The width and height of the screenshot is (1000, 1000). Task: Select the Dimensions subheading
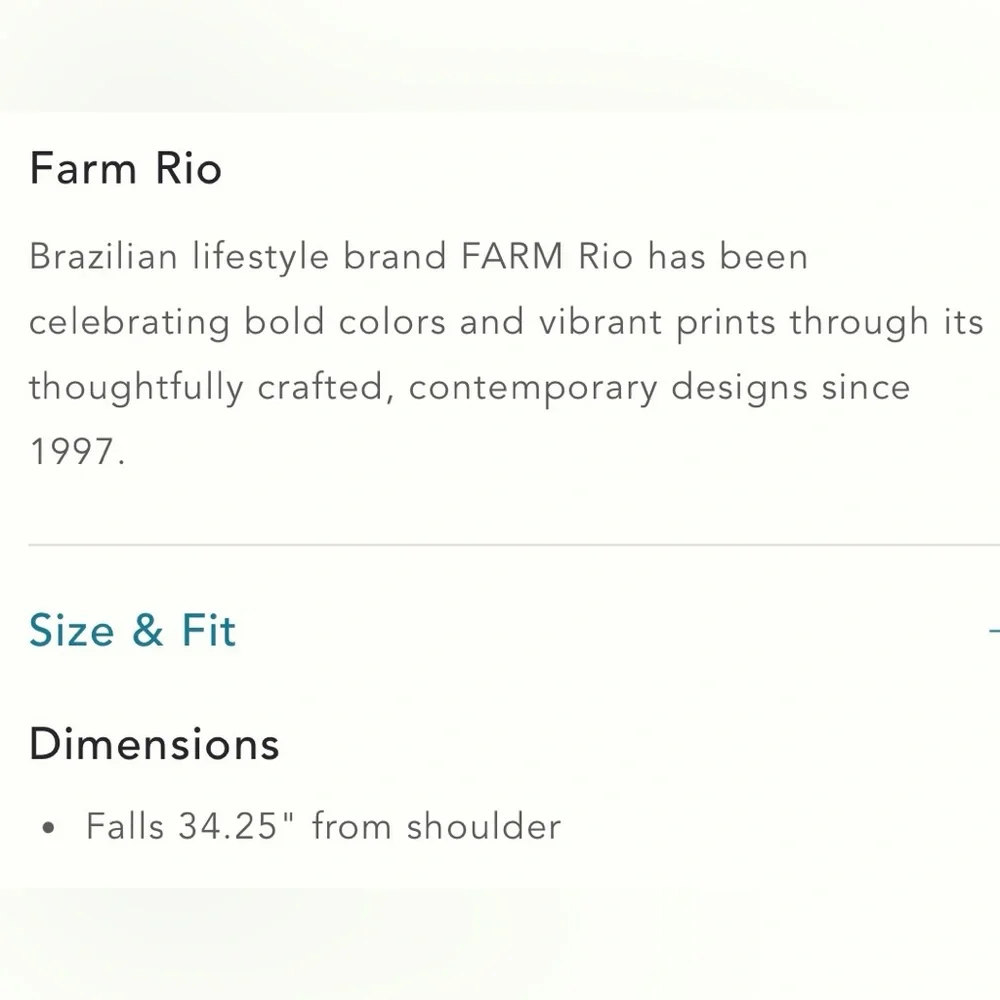tap(154, 745)
